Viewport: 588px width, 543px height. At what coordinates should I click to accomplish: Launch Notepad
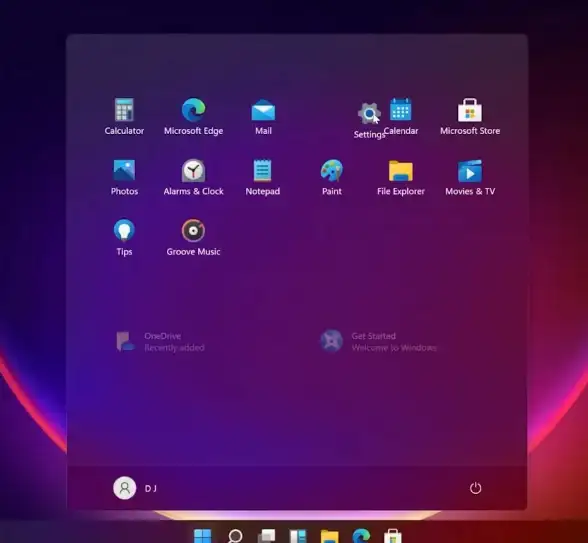pyautogui.click(x=262, y=177)
